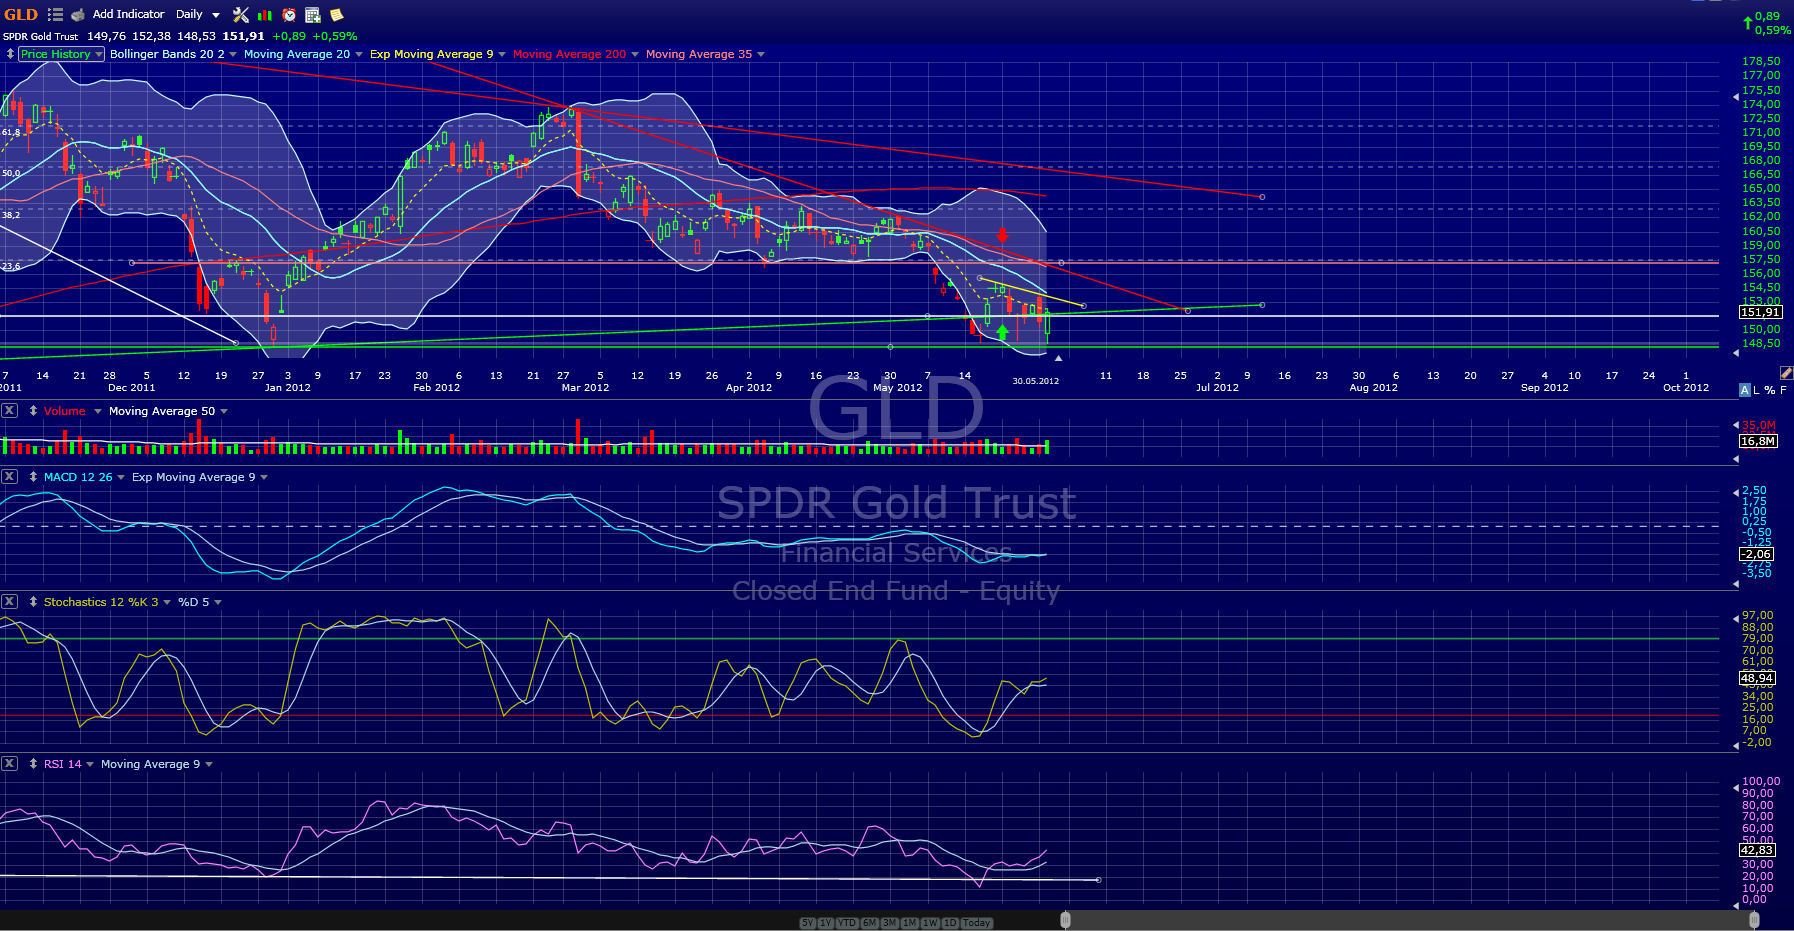Jump chart to Today
Viewport: 1794px width, 931px height.
coord(977,923)
